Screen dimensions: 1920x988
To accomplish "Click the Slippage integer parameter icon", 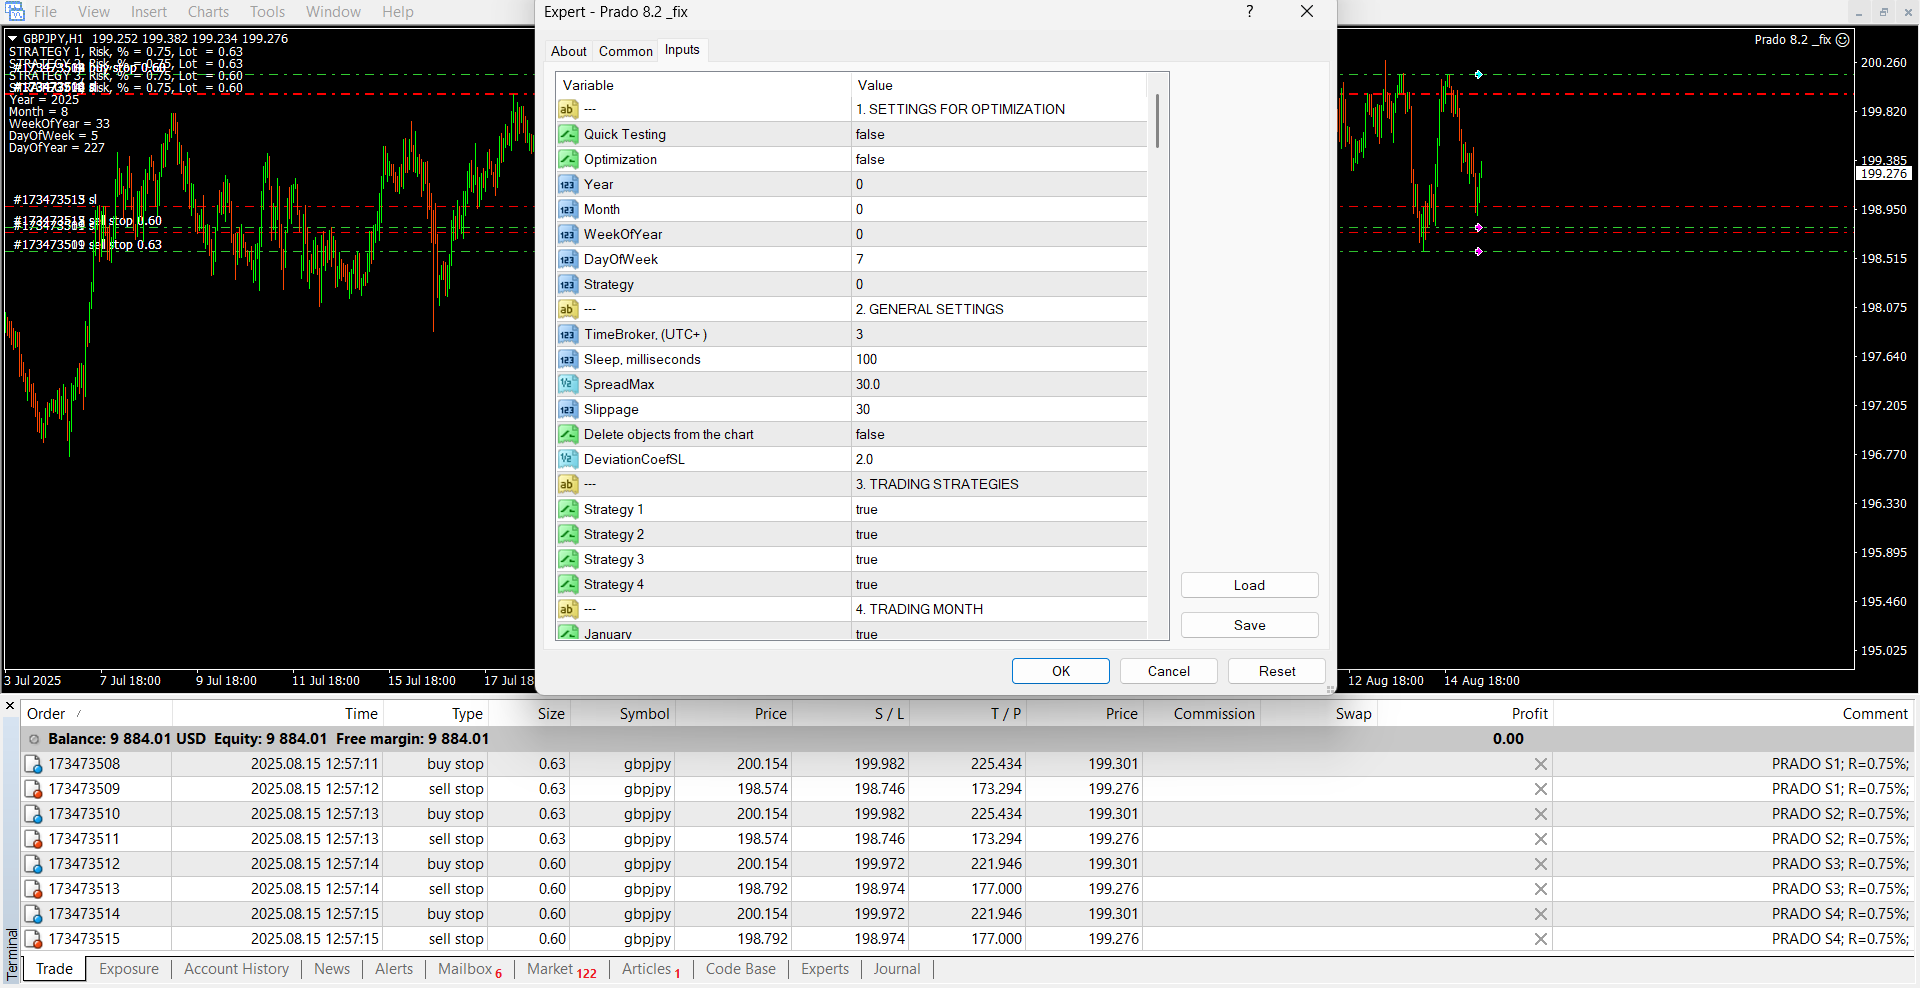I will 568,409.
